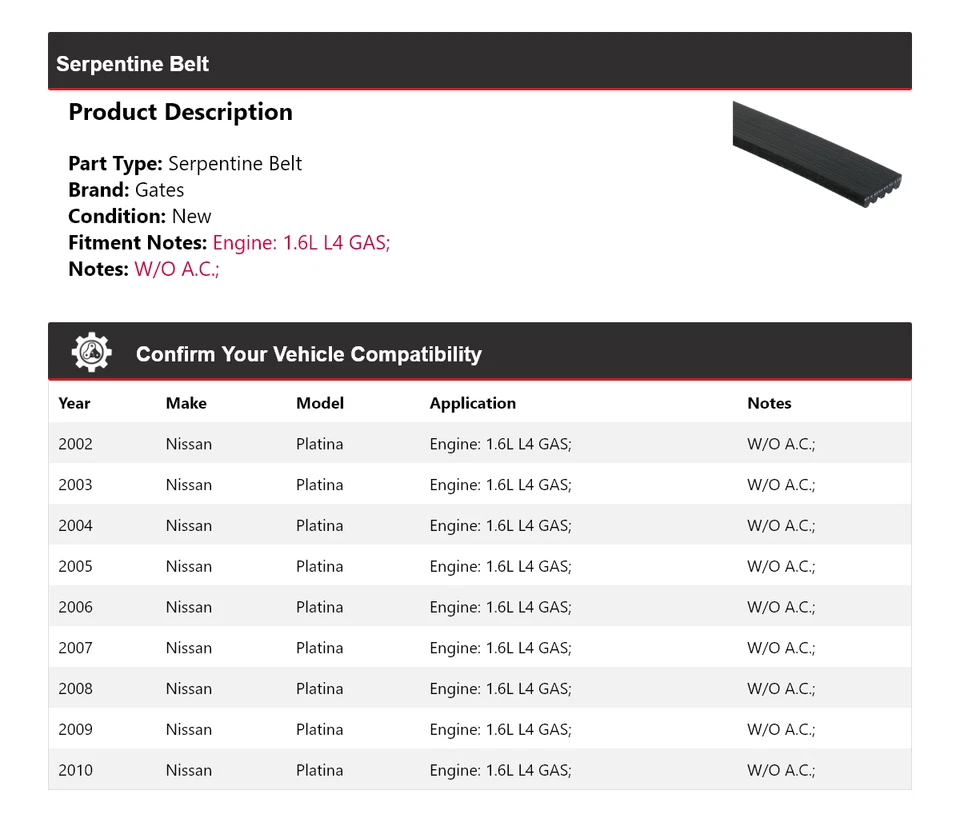Click the red fitment note 'Engine: 1.6L L4 GAS;'

coord(301,243)
